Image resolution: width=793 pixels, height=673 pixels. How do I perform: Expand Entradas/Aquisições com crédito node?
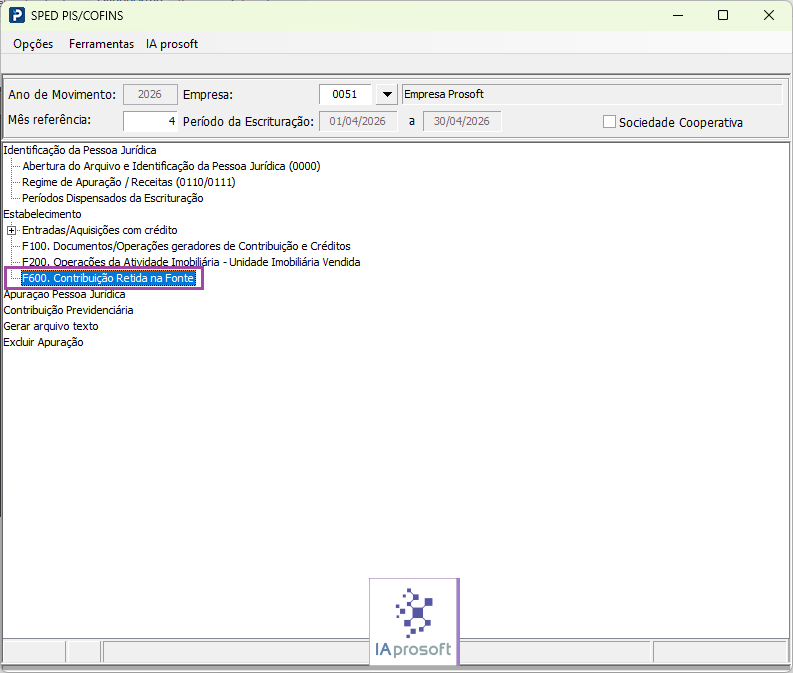[11, 231]
